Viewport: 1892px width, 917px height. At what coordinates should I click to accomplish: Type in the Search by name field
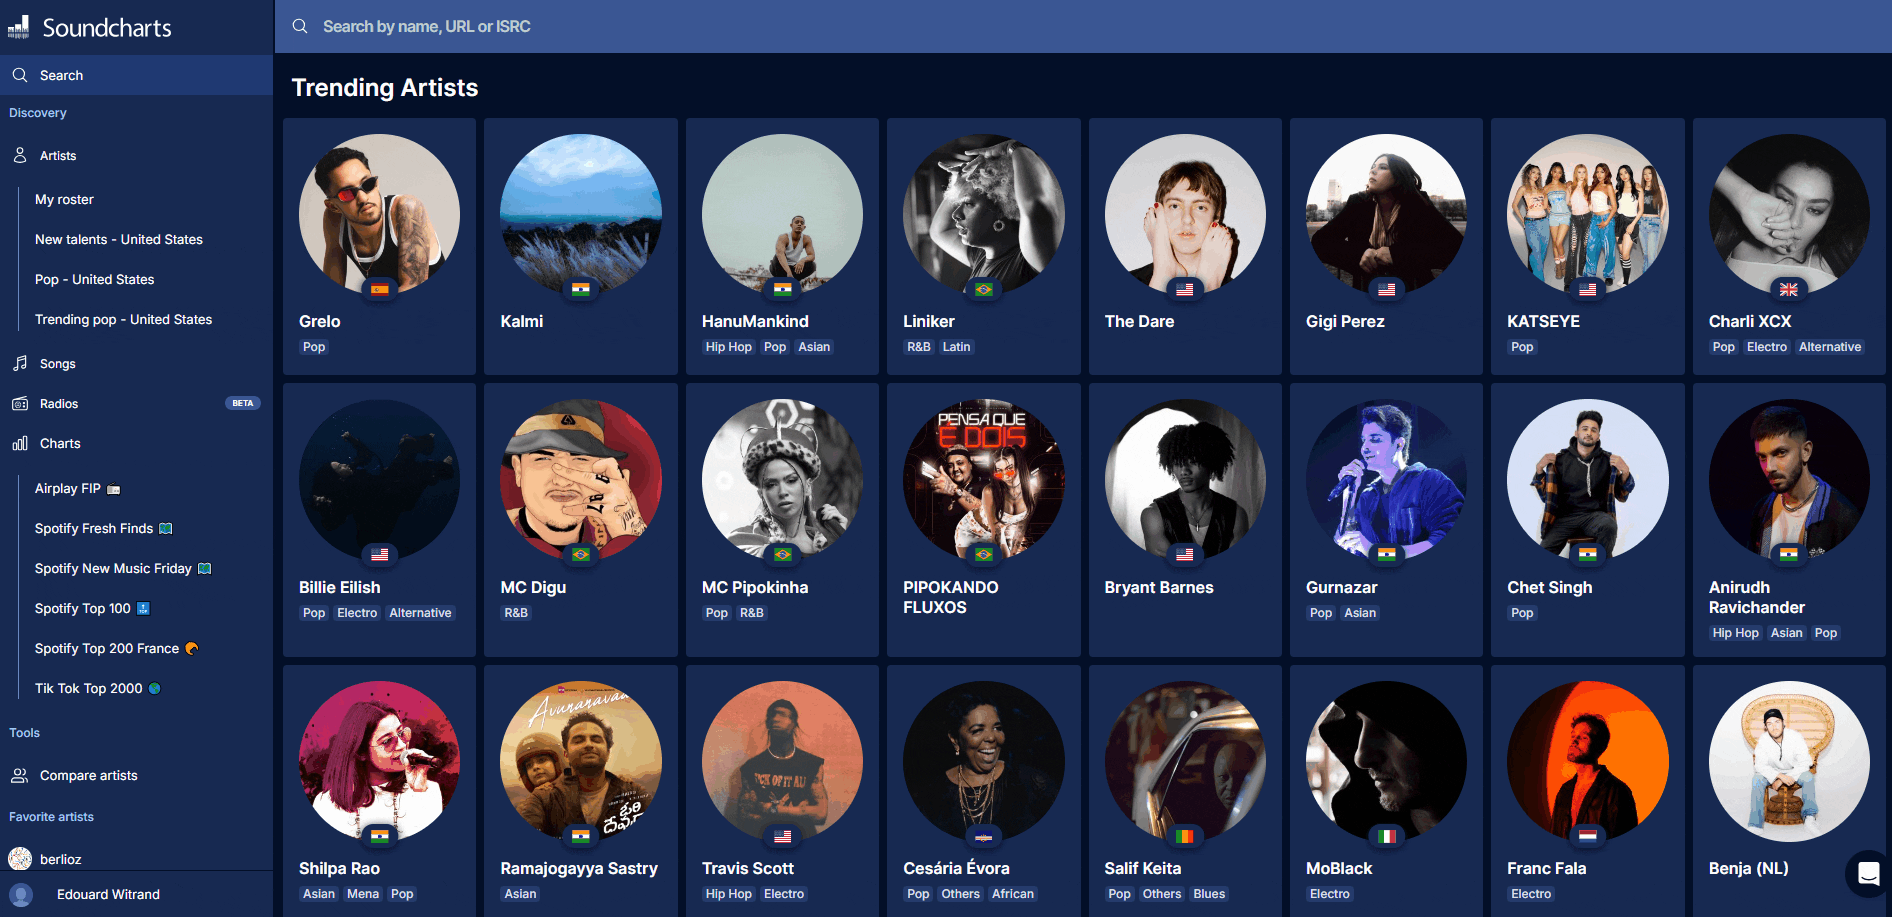click(x=700, y=26)
